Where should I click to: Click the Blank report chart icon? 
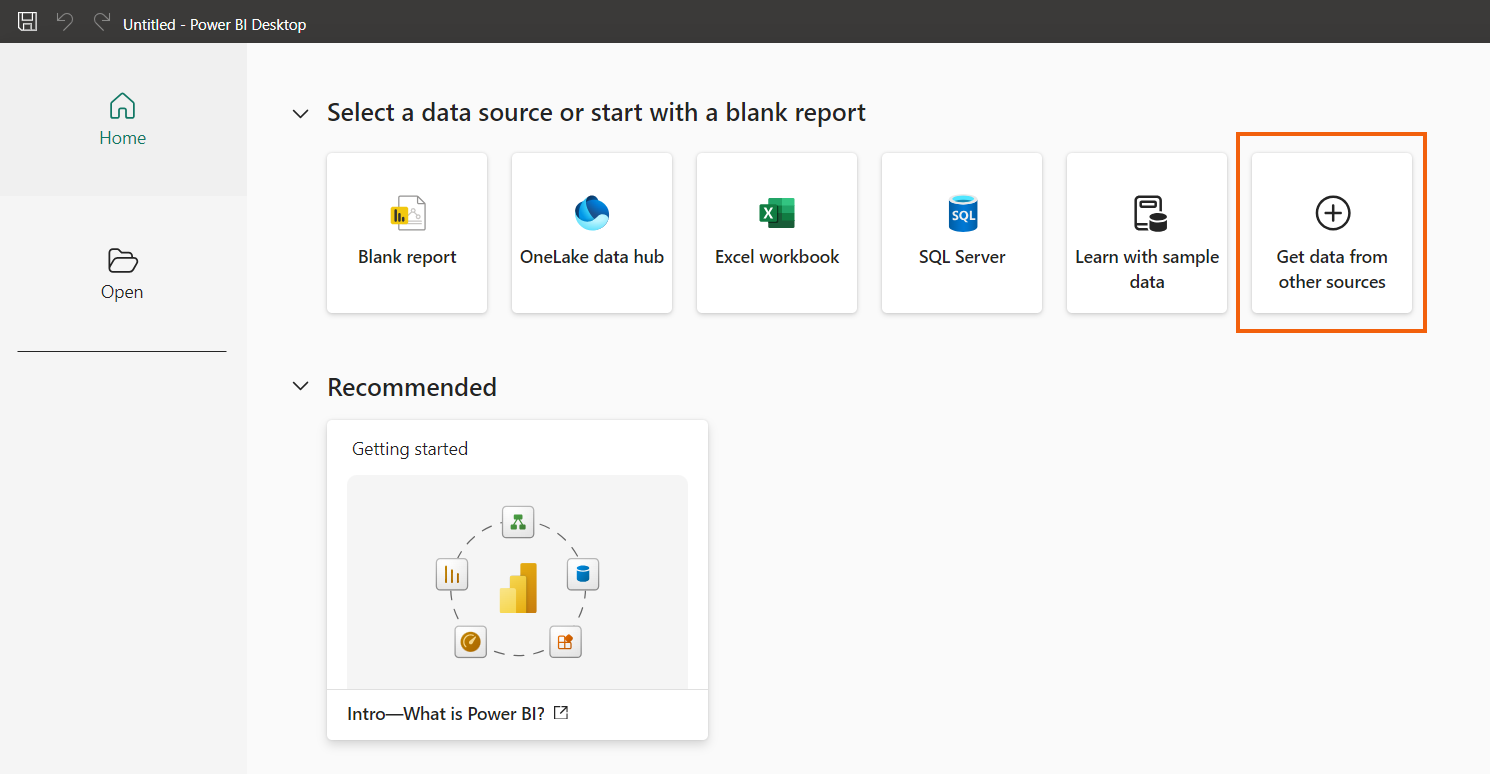[x=407, y=213]
